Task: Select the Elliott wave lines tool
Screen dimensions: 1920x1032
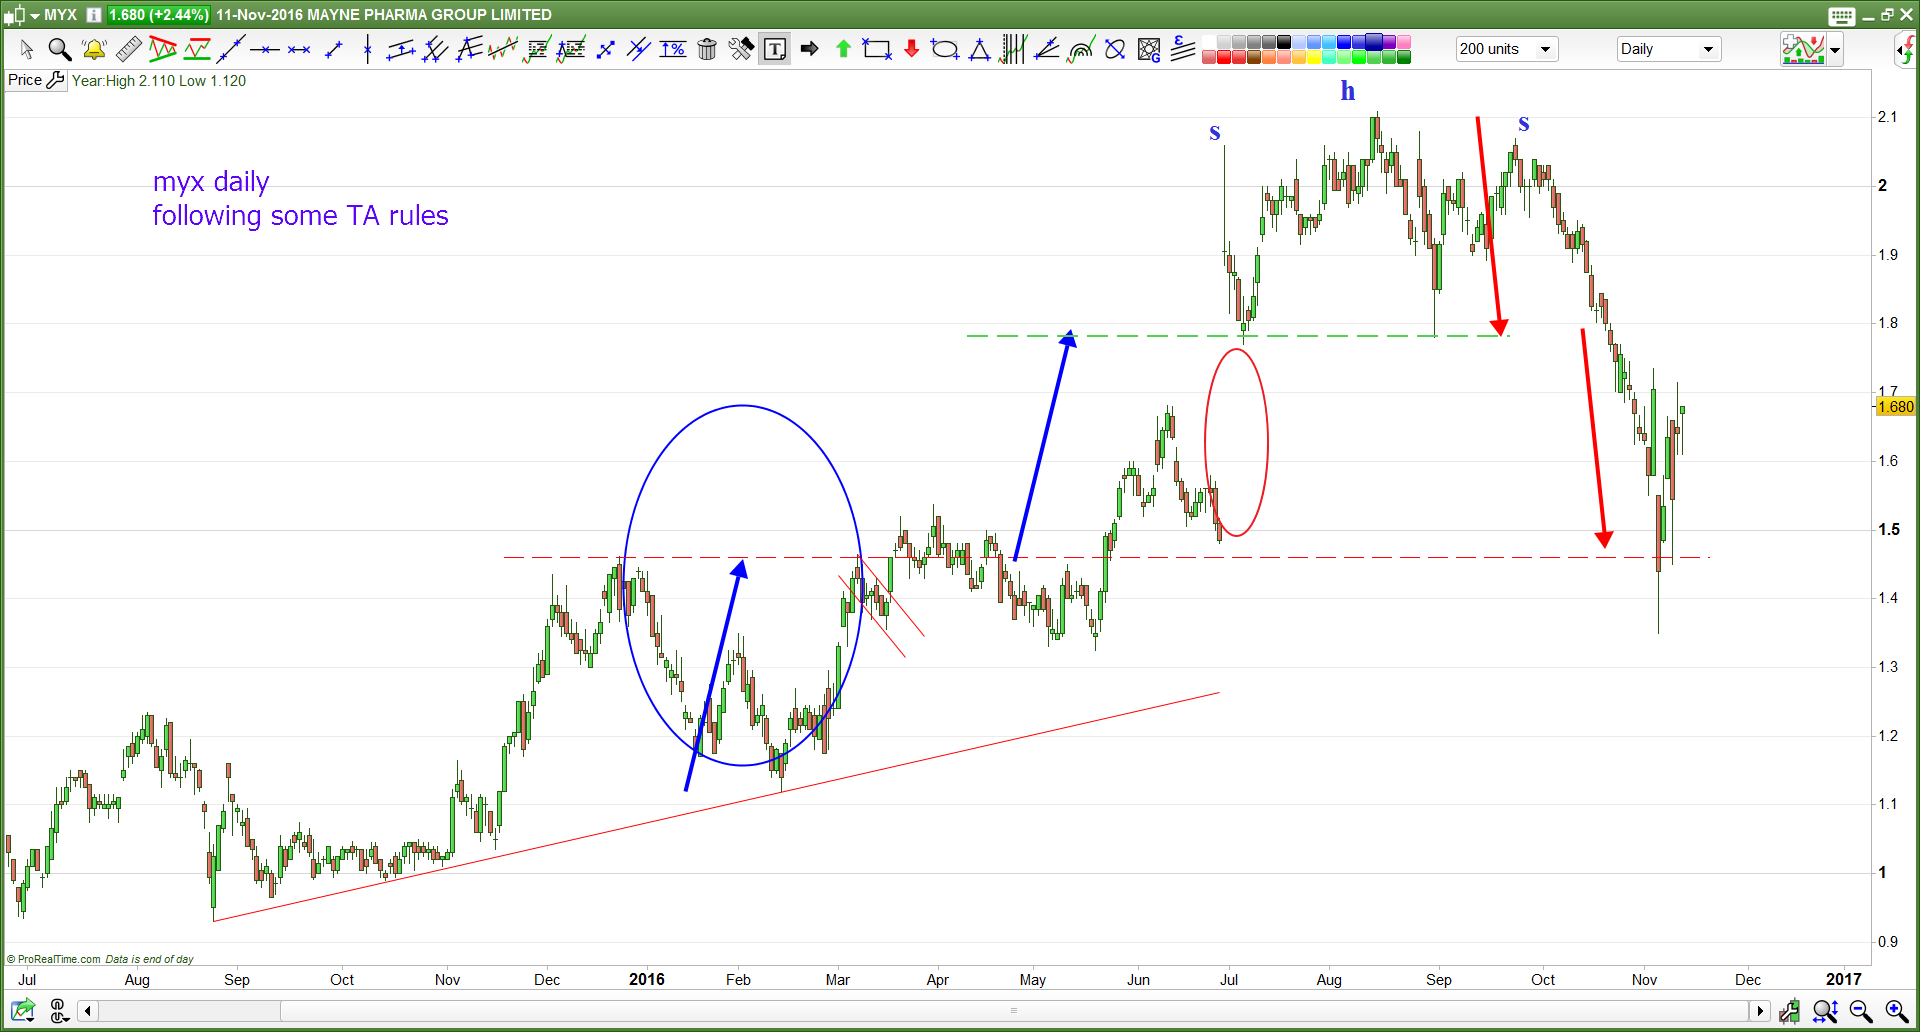Action: [x=1183, y=49]
